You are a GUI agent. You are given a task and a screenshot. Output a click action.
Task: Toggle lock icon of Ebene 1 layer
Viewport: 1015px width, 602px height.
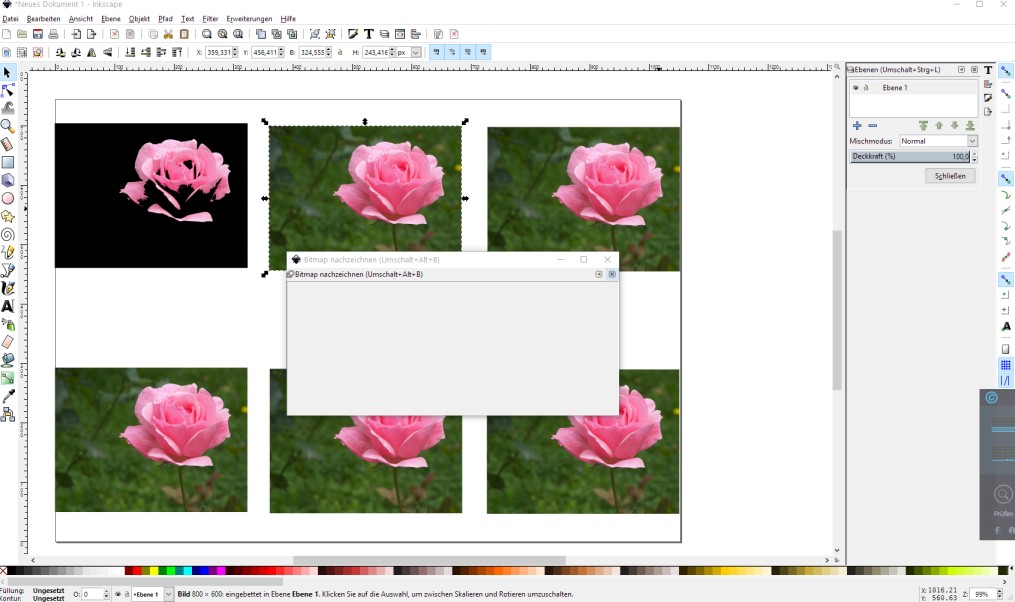point(866,88)
